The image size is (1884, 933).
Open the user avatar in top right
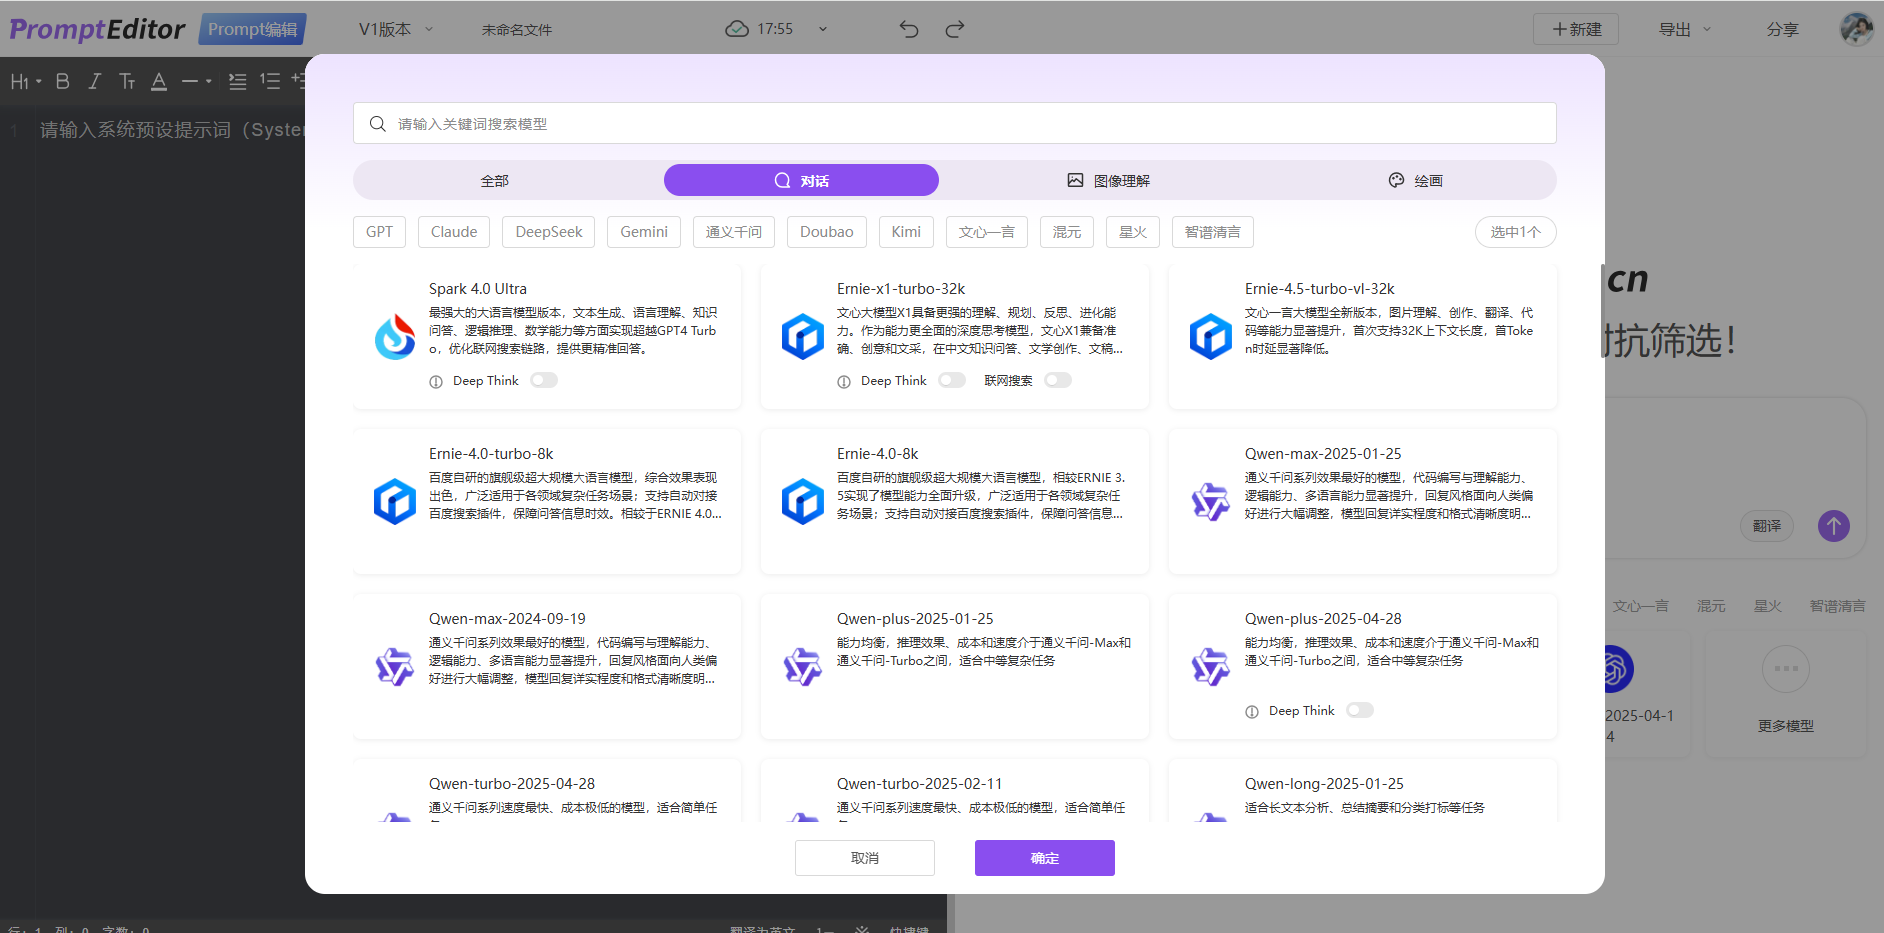(x=1856, y=29)
